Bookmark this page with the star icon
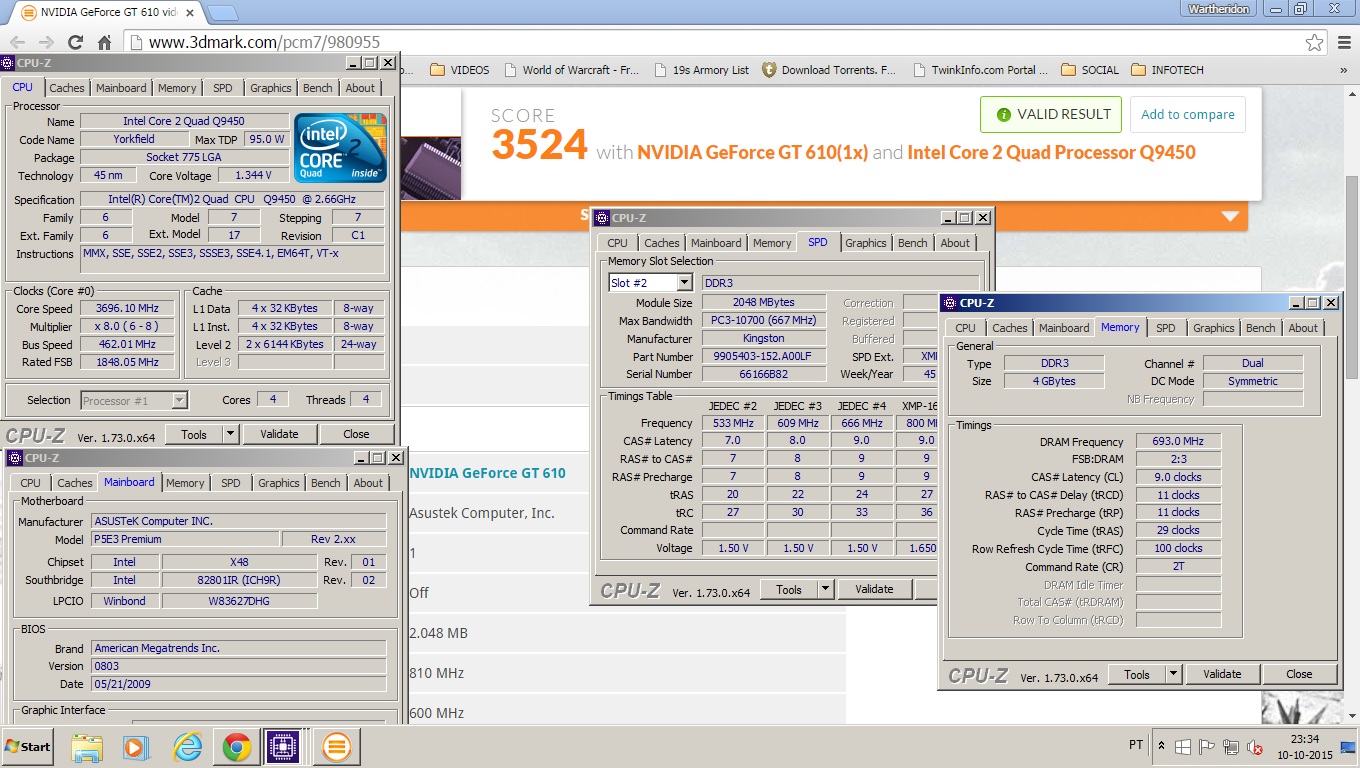 tap(1314, 42)
